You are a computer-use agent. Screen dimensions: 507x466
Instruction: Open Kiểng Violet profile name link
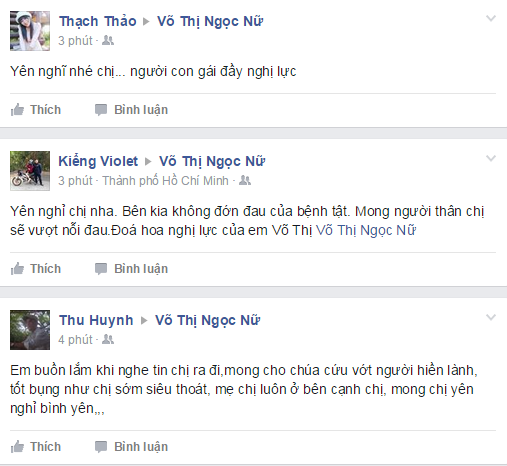(x=98, y=161)
